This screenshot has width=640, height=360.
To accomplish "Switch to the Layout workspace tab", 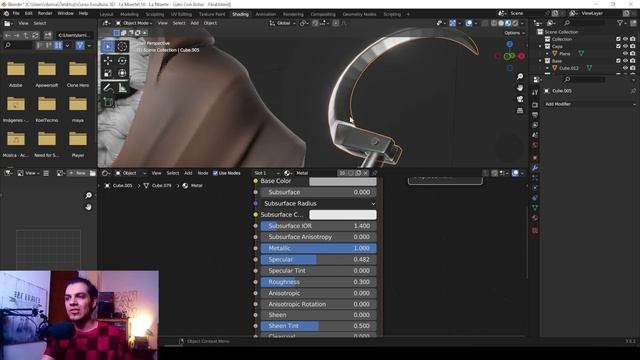I will tap(107, 14).
